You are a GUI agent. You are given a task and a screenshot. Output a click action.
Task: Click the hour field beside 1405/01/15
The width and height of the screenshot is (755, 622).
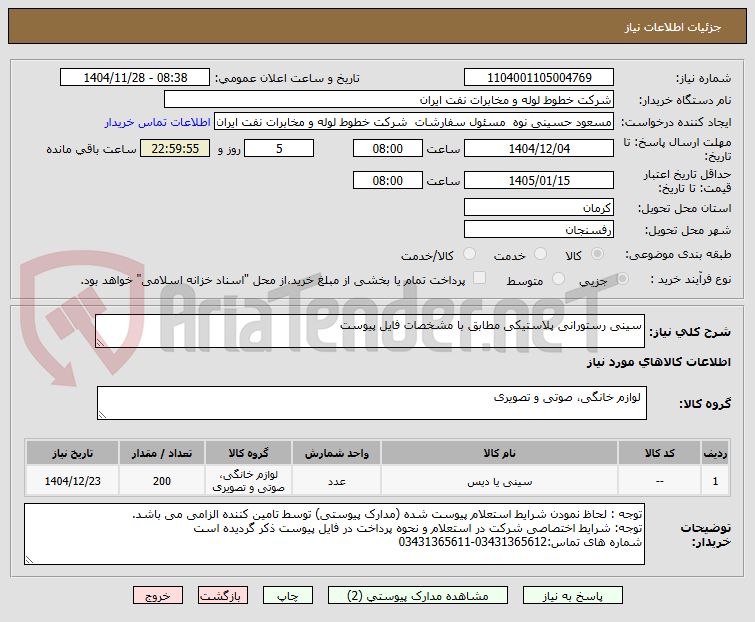(388, 180)
